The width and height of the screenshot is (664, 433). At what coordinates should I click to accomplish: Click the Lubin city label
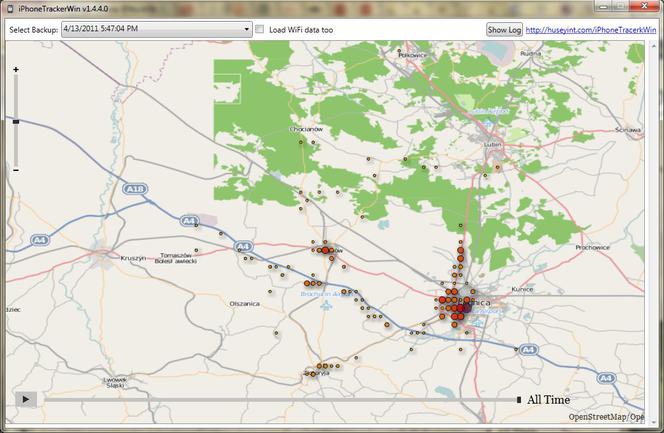pos(492,144)
